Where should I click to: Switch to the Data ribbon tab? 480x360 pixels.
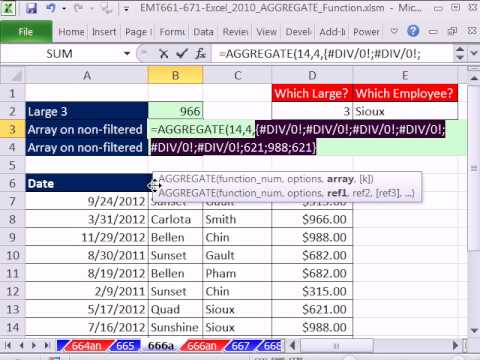point(203,32)
